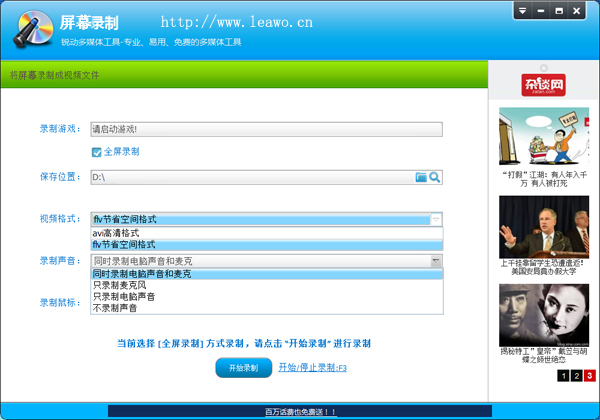
Task: Click the 开始/停止录制:F3 hotkey link
Action: point(312,368)
